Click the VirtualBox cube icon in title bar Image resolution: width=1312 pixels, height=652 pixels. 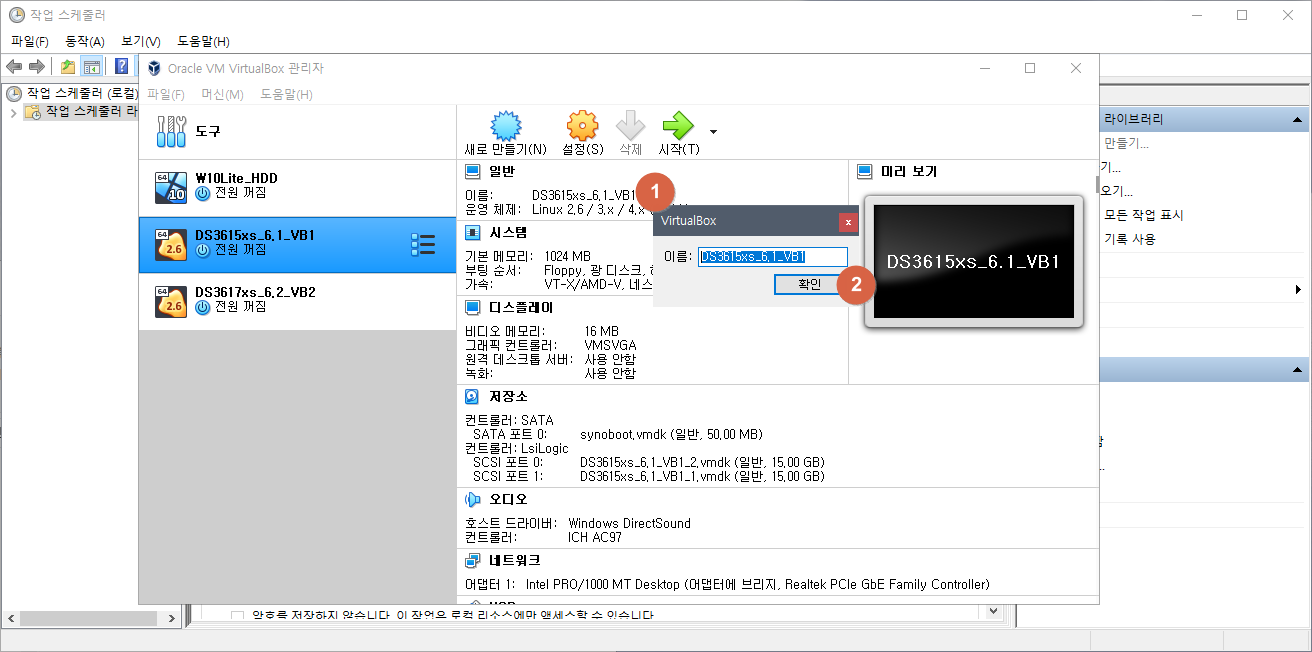(x=154, y=68)
